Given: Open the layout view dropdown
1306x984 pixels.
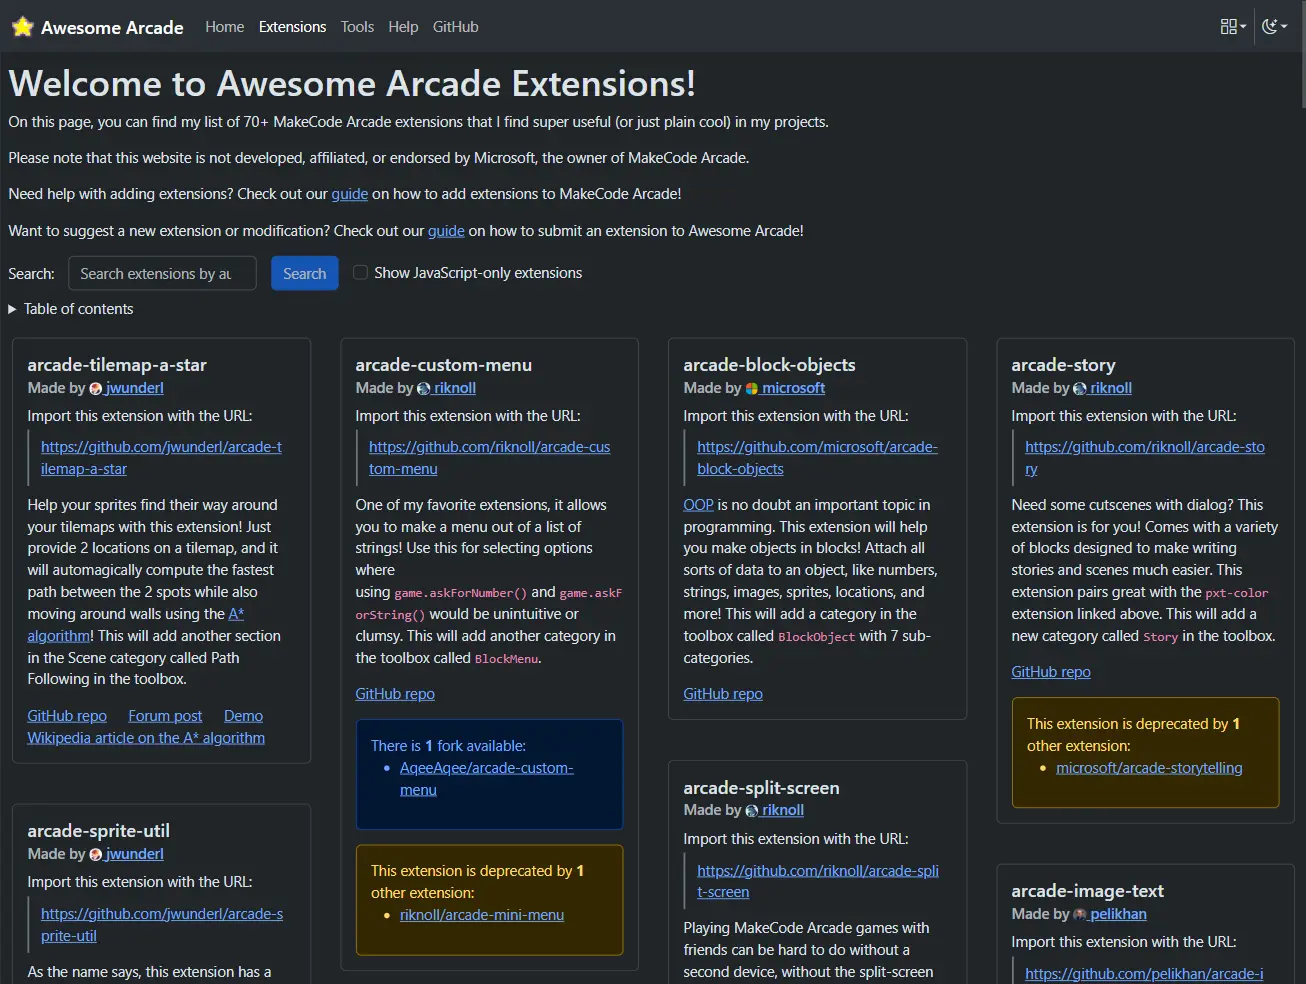Looking at the screenshot, I should pos(1233,26).
